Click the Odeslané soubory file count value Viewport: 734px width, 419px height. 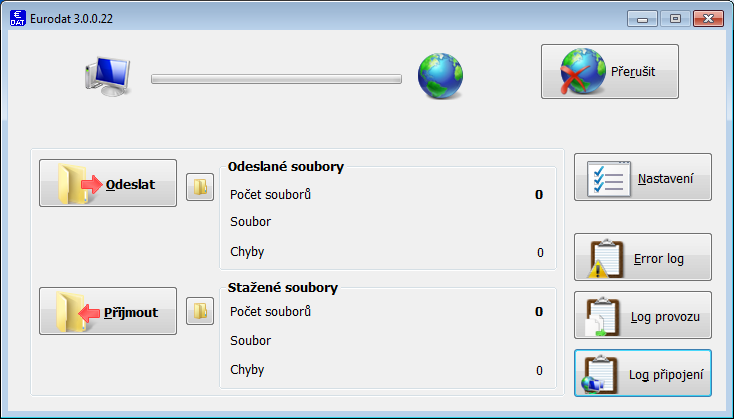coord(539,195)
